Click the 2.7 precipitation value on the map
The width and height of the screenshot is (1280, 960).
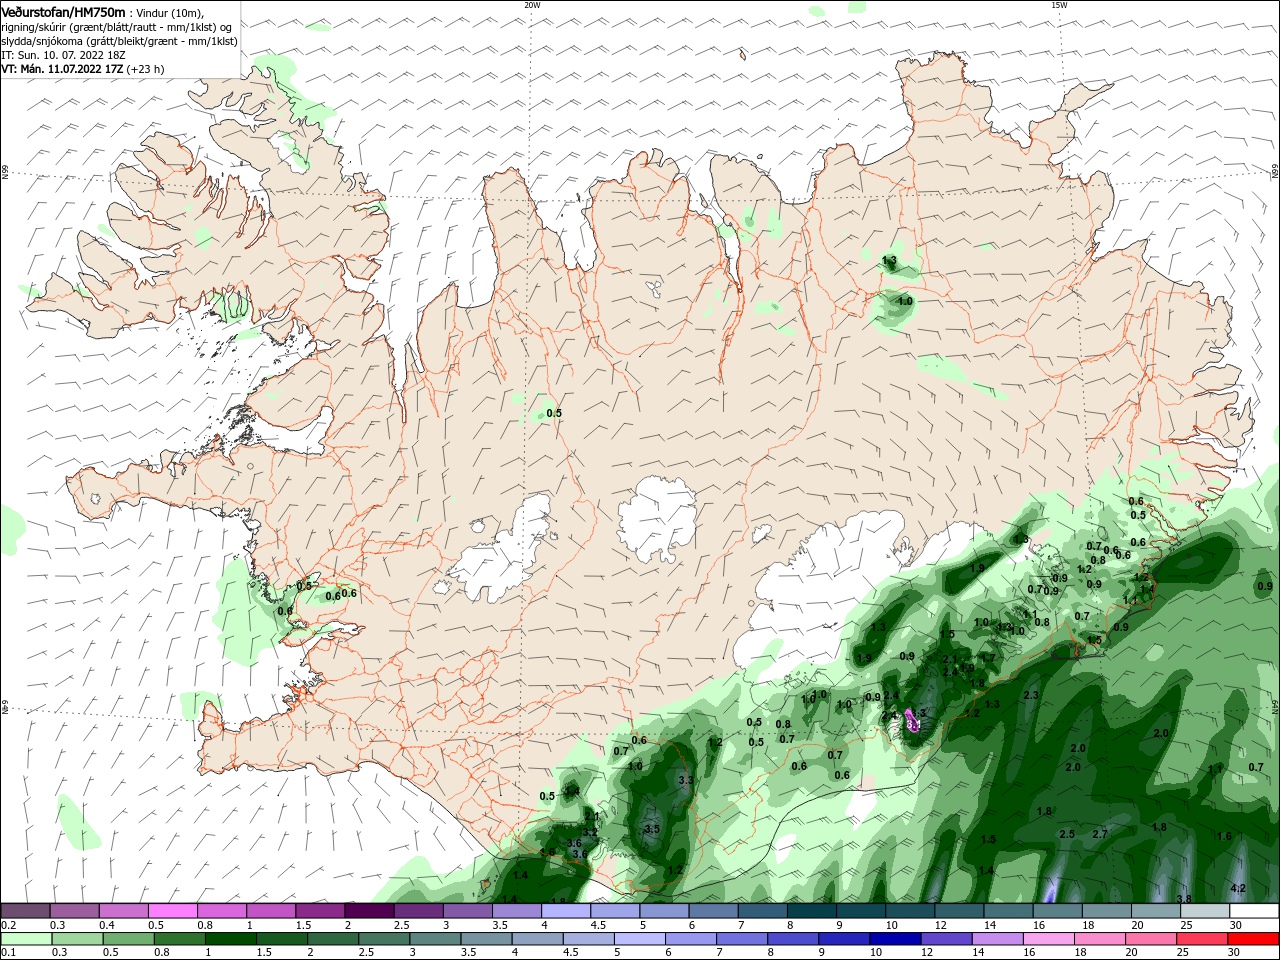1100,834
